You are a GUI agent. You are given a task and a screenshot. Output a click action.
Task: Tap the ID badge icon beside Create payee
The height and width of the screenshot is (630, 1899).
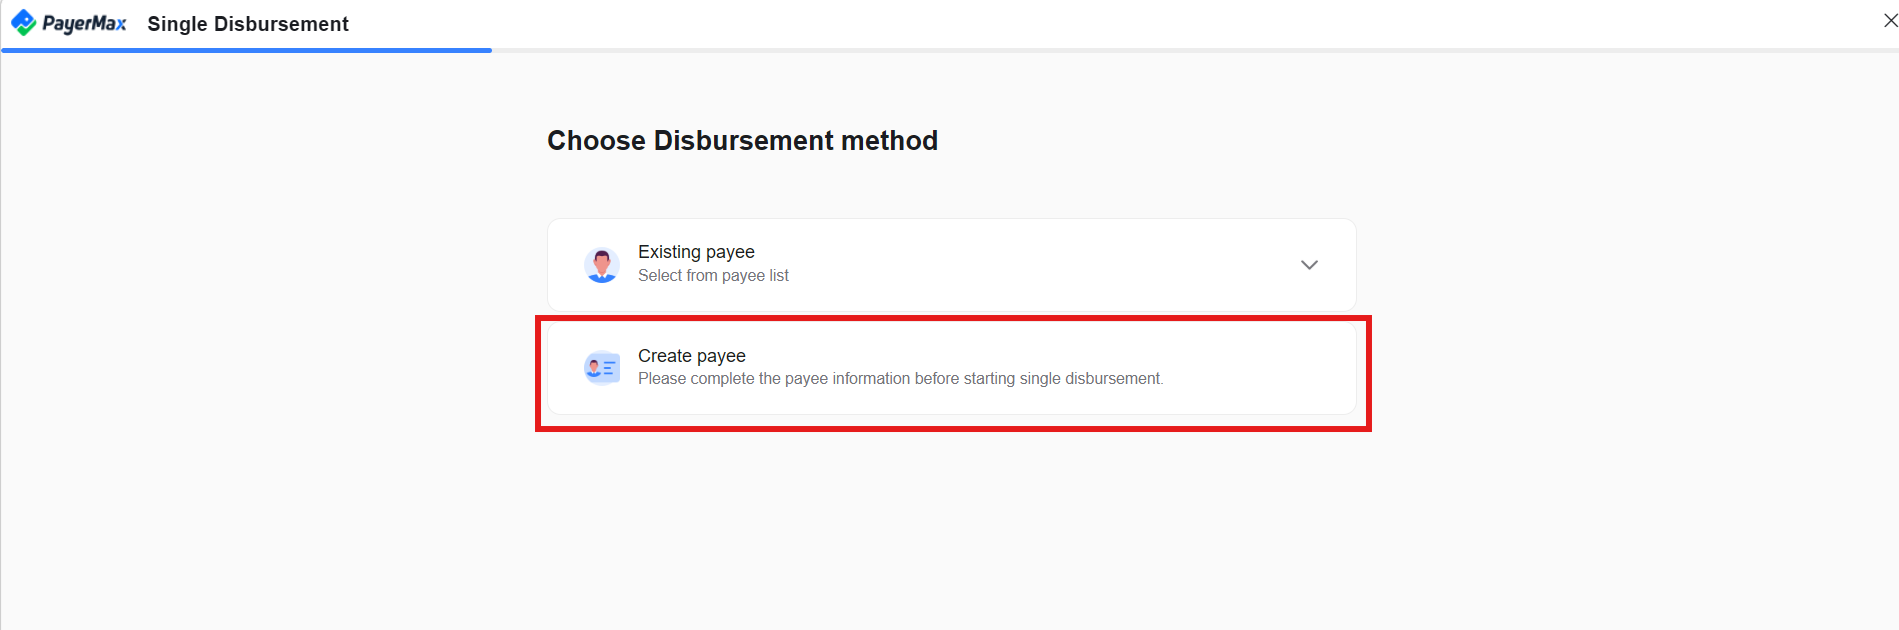(602, 367)
